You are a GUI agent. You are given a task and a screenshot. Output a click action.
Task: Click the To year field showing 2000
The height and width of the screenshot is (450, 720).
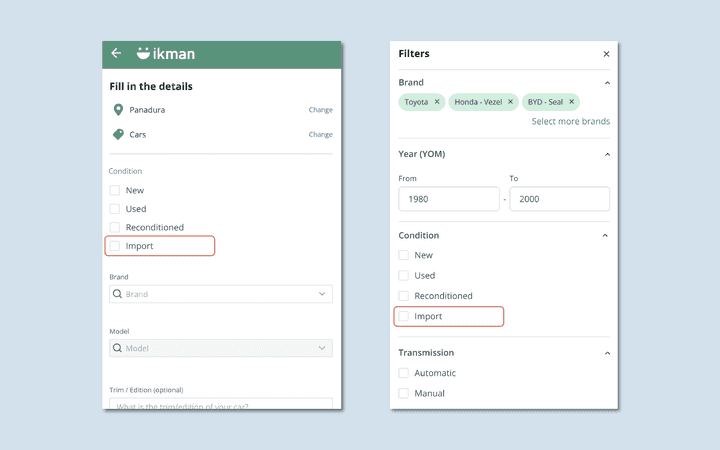click(x=560, y=199)
